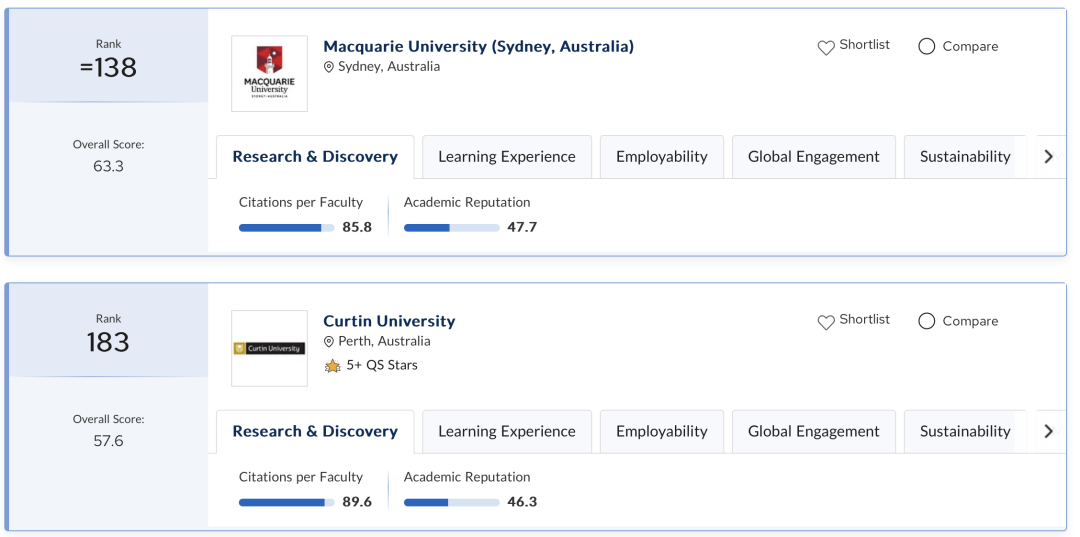Click the Macquarie University logo thumbnail

tap(269, 74)
